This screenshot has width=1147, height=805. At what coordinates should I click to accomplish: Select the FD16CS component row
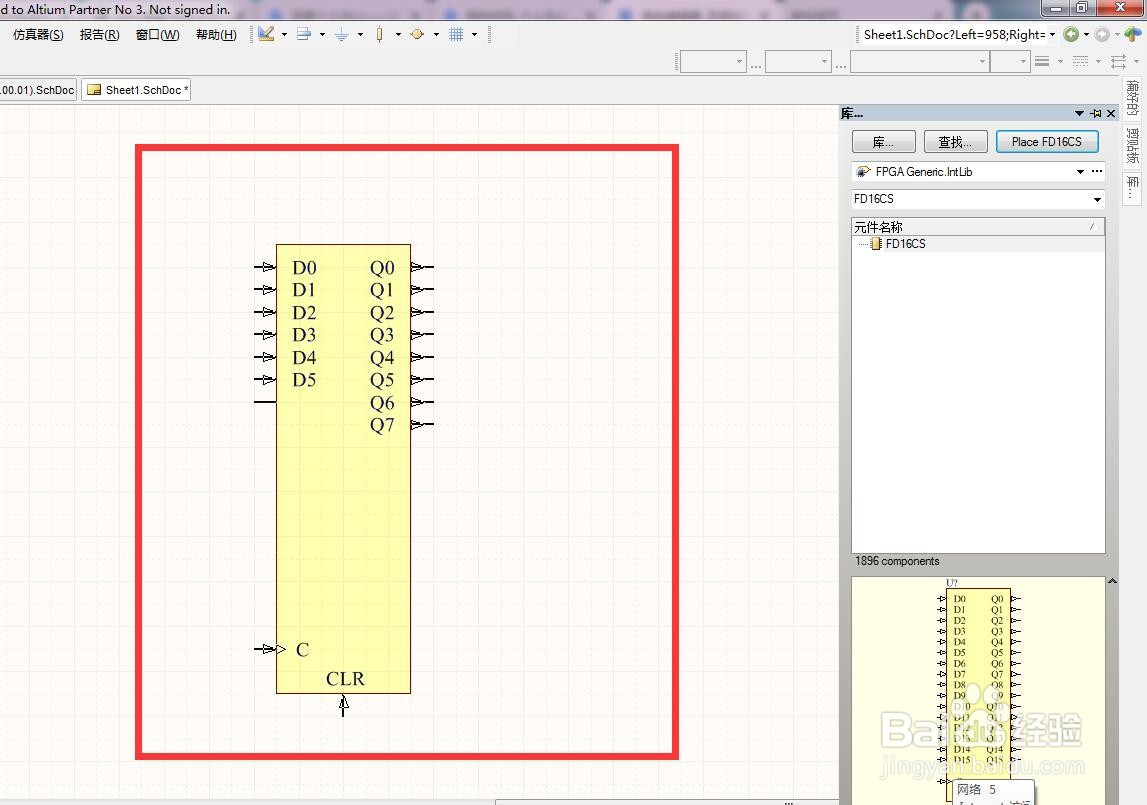(x=978, y=244)
